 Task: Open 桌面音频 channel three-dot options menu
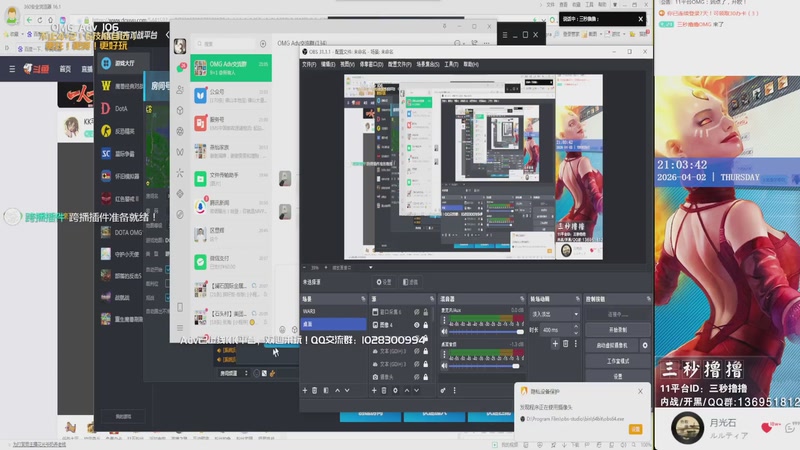444,354
